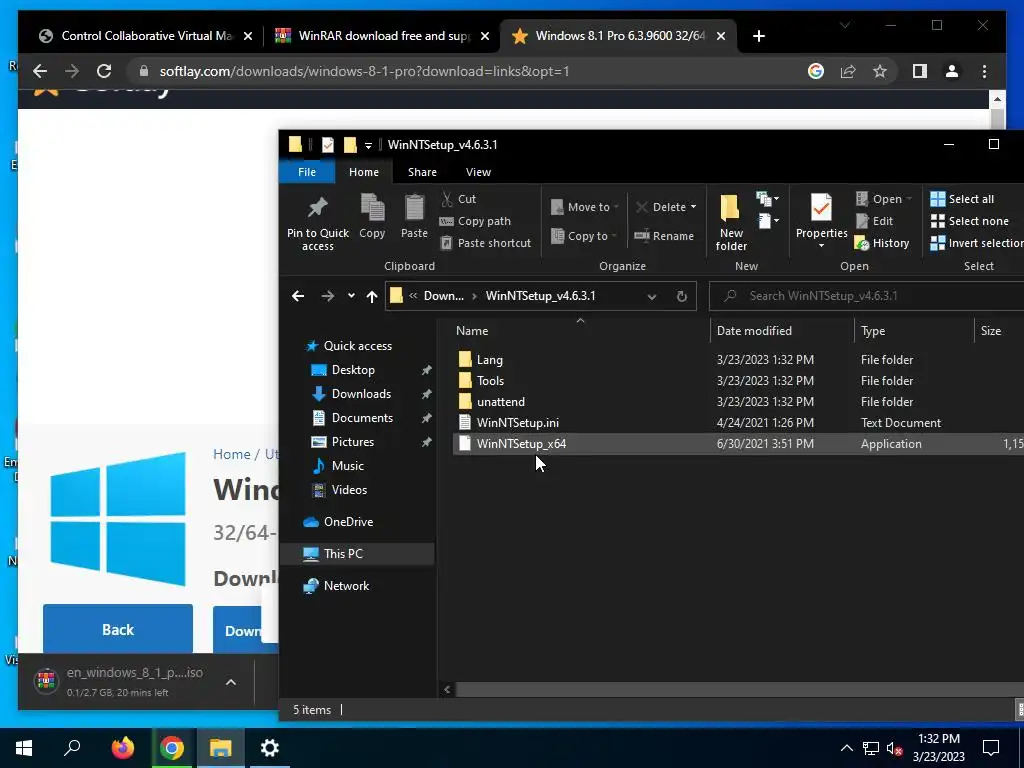Image resolution: width=1024 pixels, height=768 pixels.
Task: Go back in File Explorer
Action: click(298, 296)
